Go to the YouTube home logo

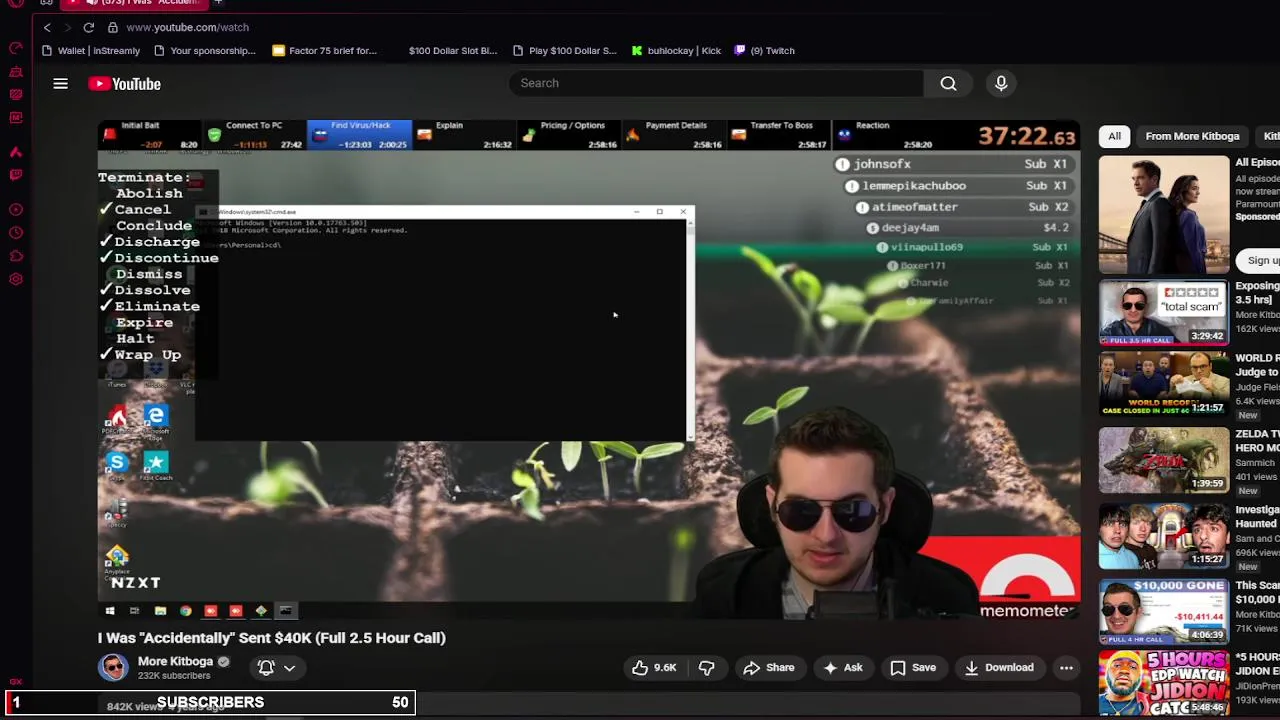(x=124, y=84)
